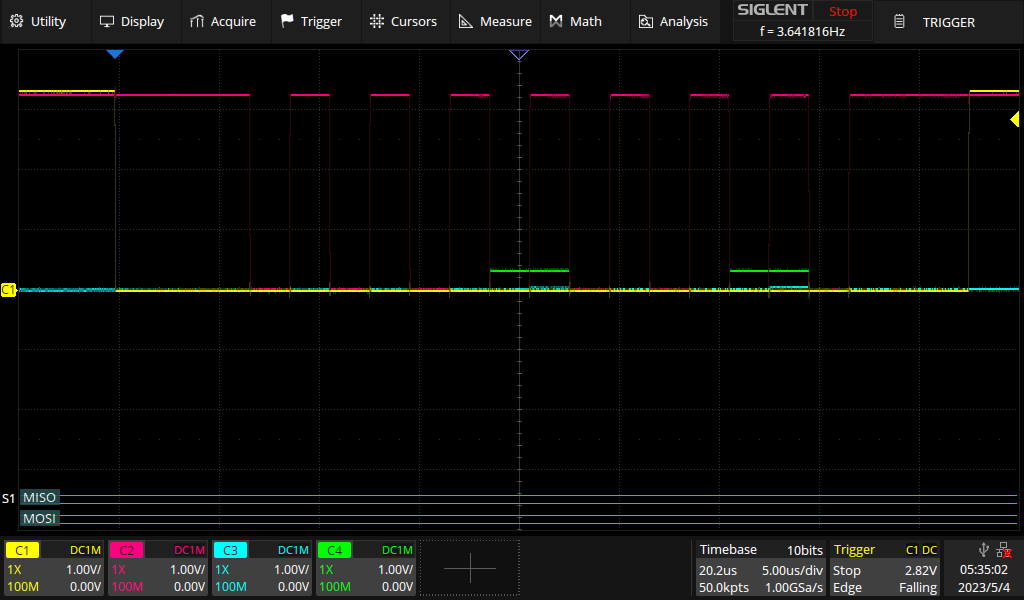Toggle channel C3 on or off

[228, 549]
